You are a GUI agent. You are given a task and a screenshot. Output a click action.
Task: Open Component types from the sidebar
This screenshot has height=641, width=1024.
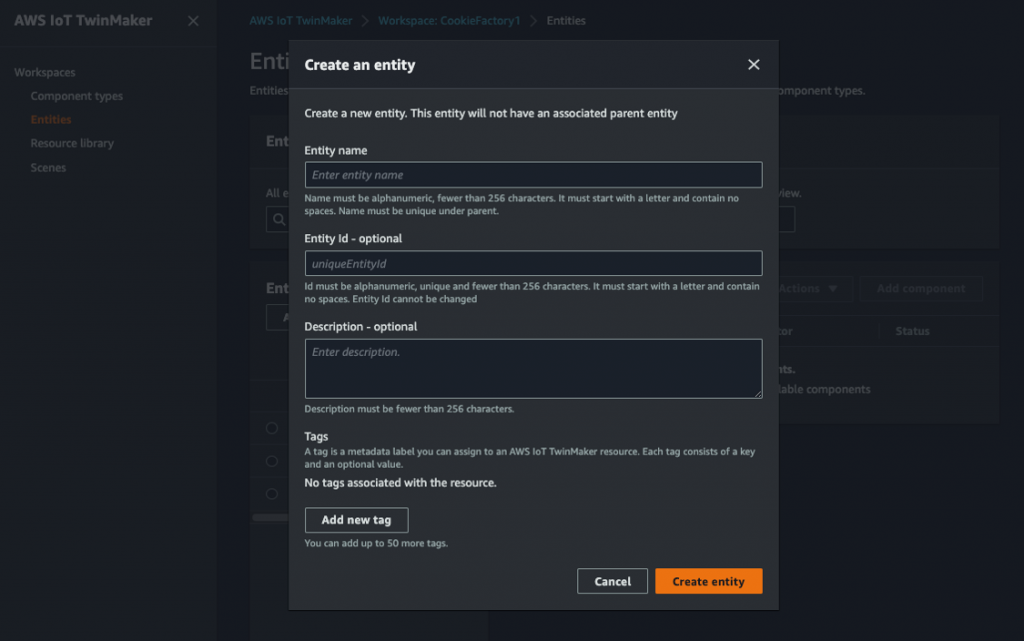coord(76,95)
